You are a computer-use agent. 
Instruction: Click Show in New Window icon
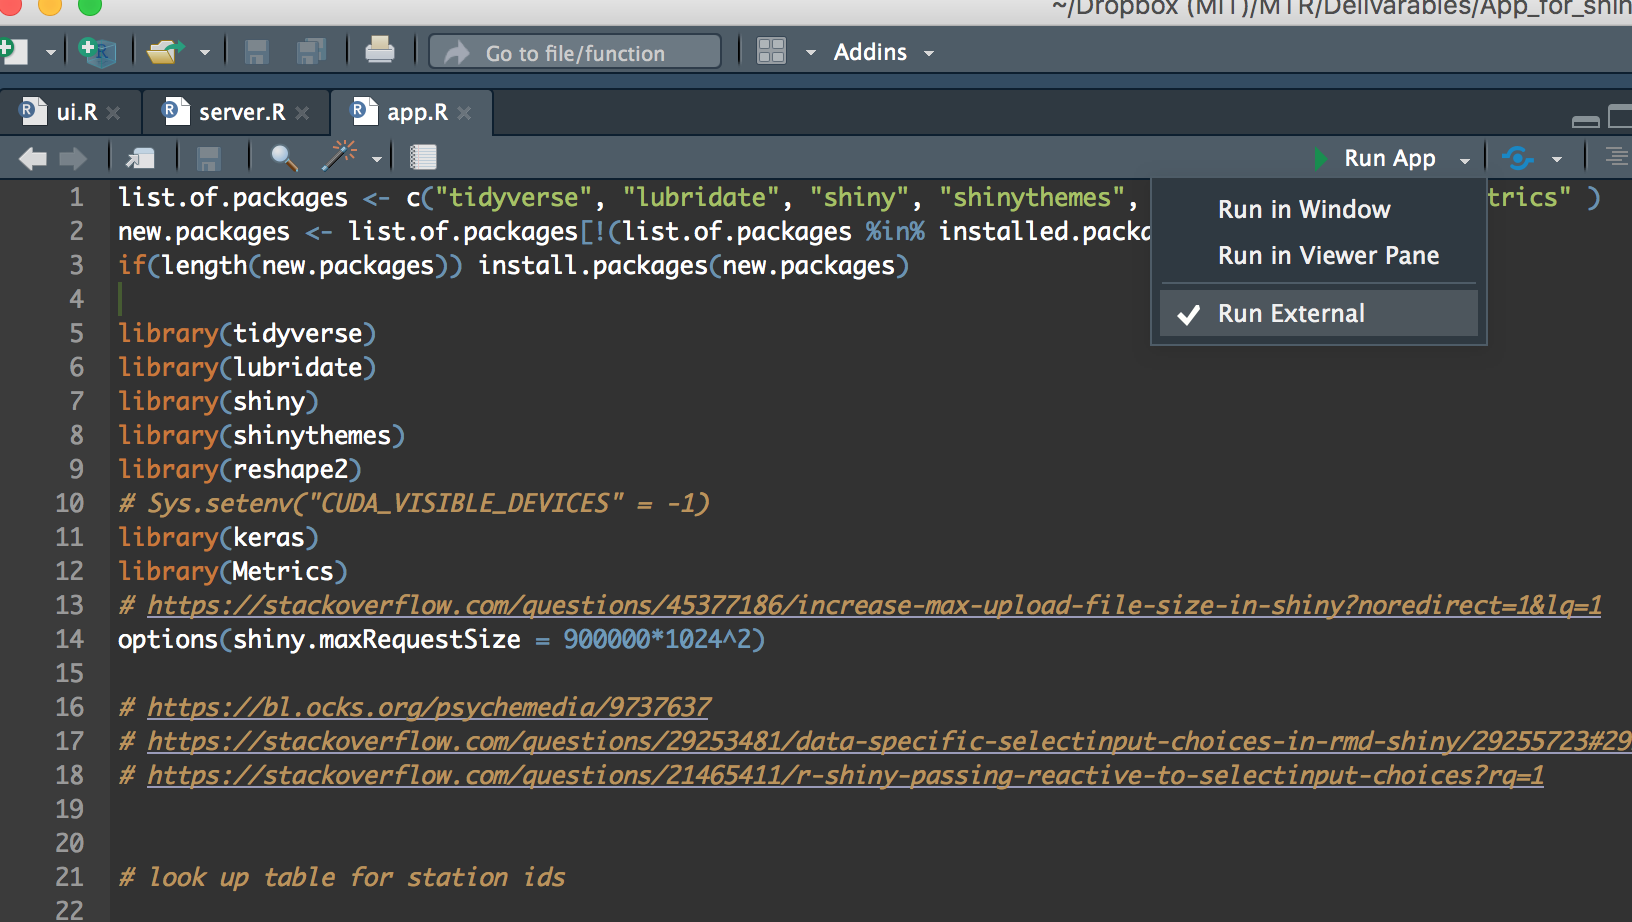140,158
